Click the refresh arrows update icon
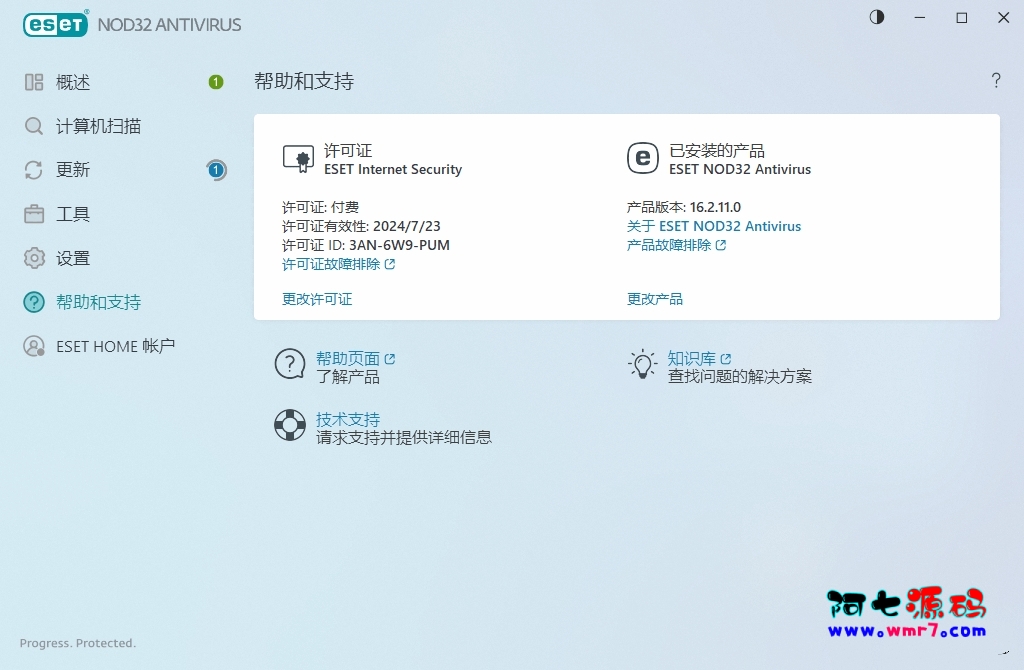The height and width of the screenshot is (670, 1024). [34, 170]
